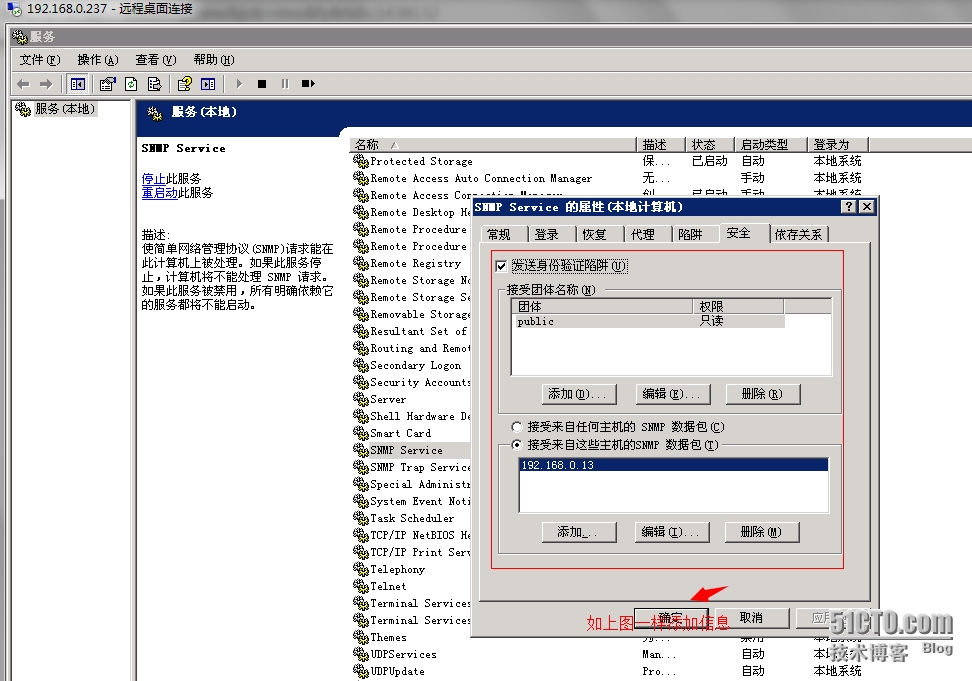Open the 操作(A) menu

click(x=97, y=59)
